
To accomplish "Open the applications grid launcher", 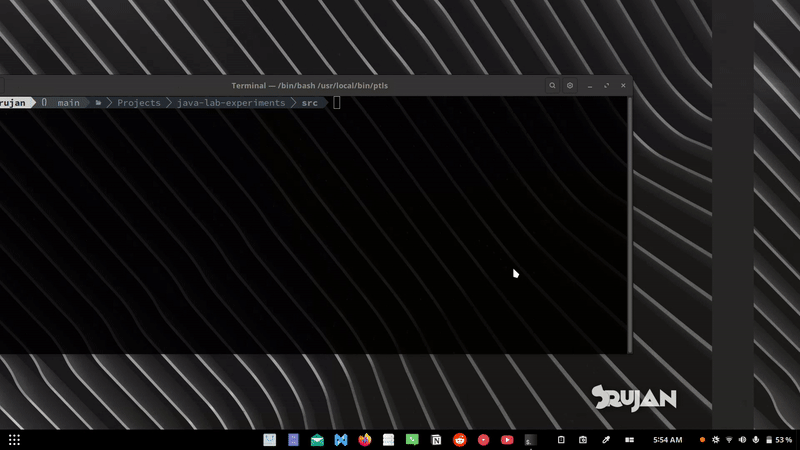I will (14, 440).
